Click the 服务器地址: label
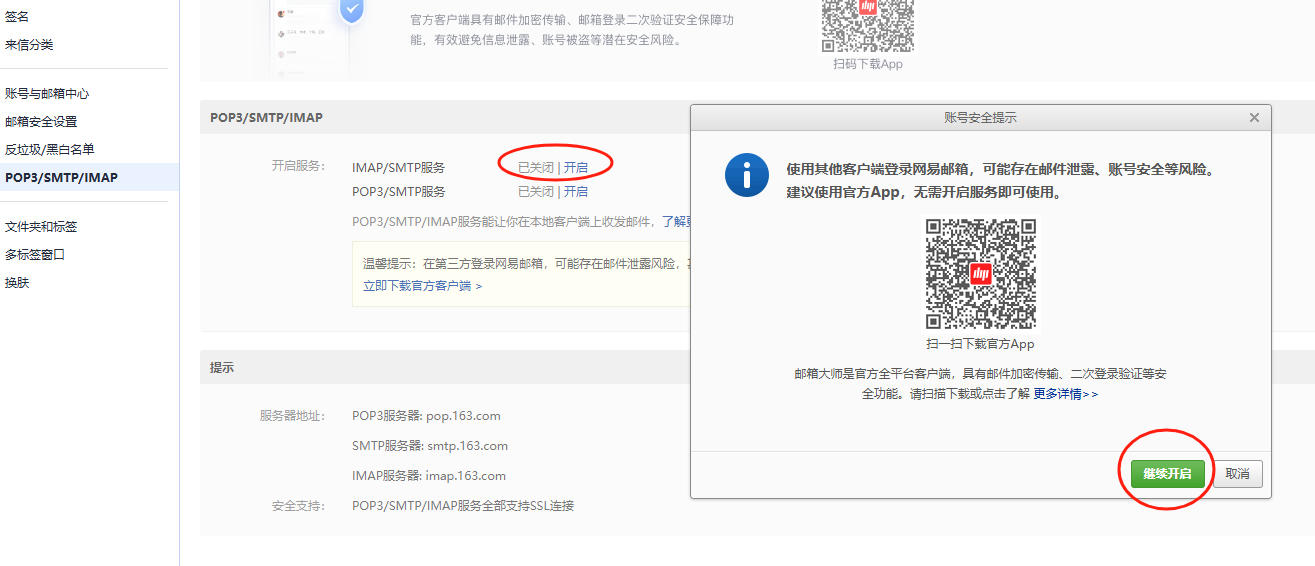 (x=292, y=416)
